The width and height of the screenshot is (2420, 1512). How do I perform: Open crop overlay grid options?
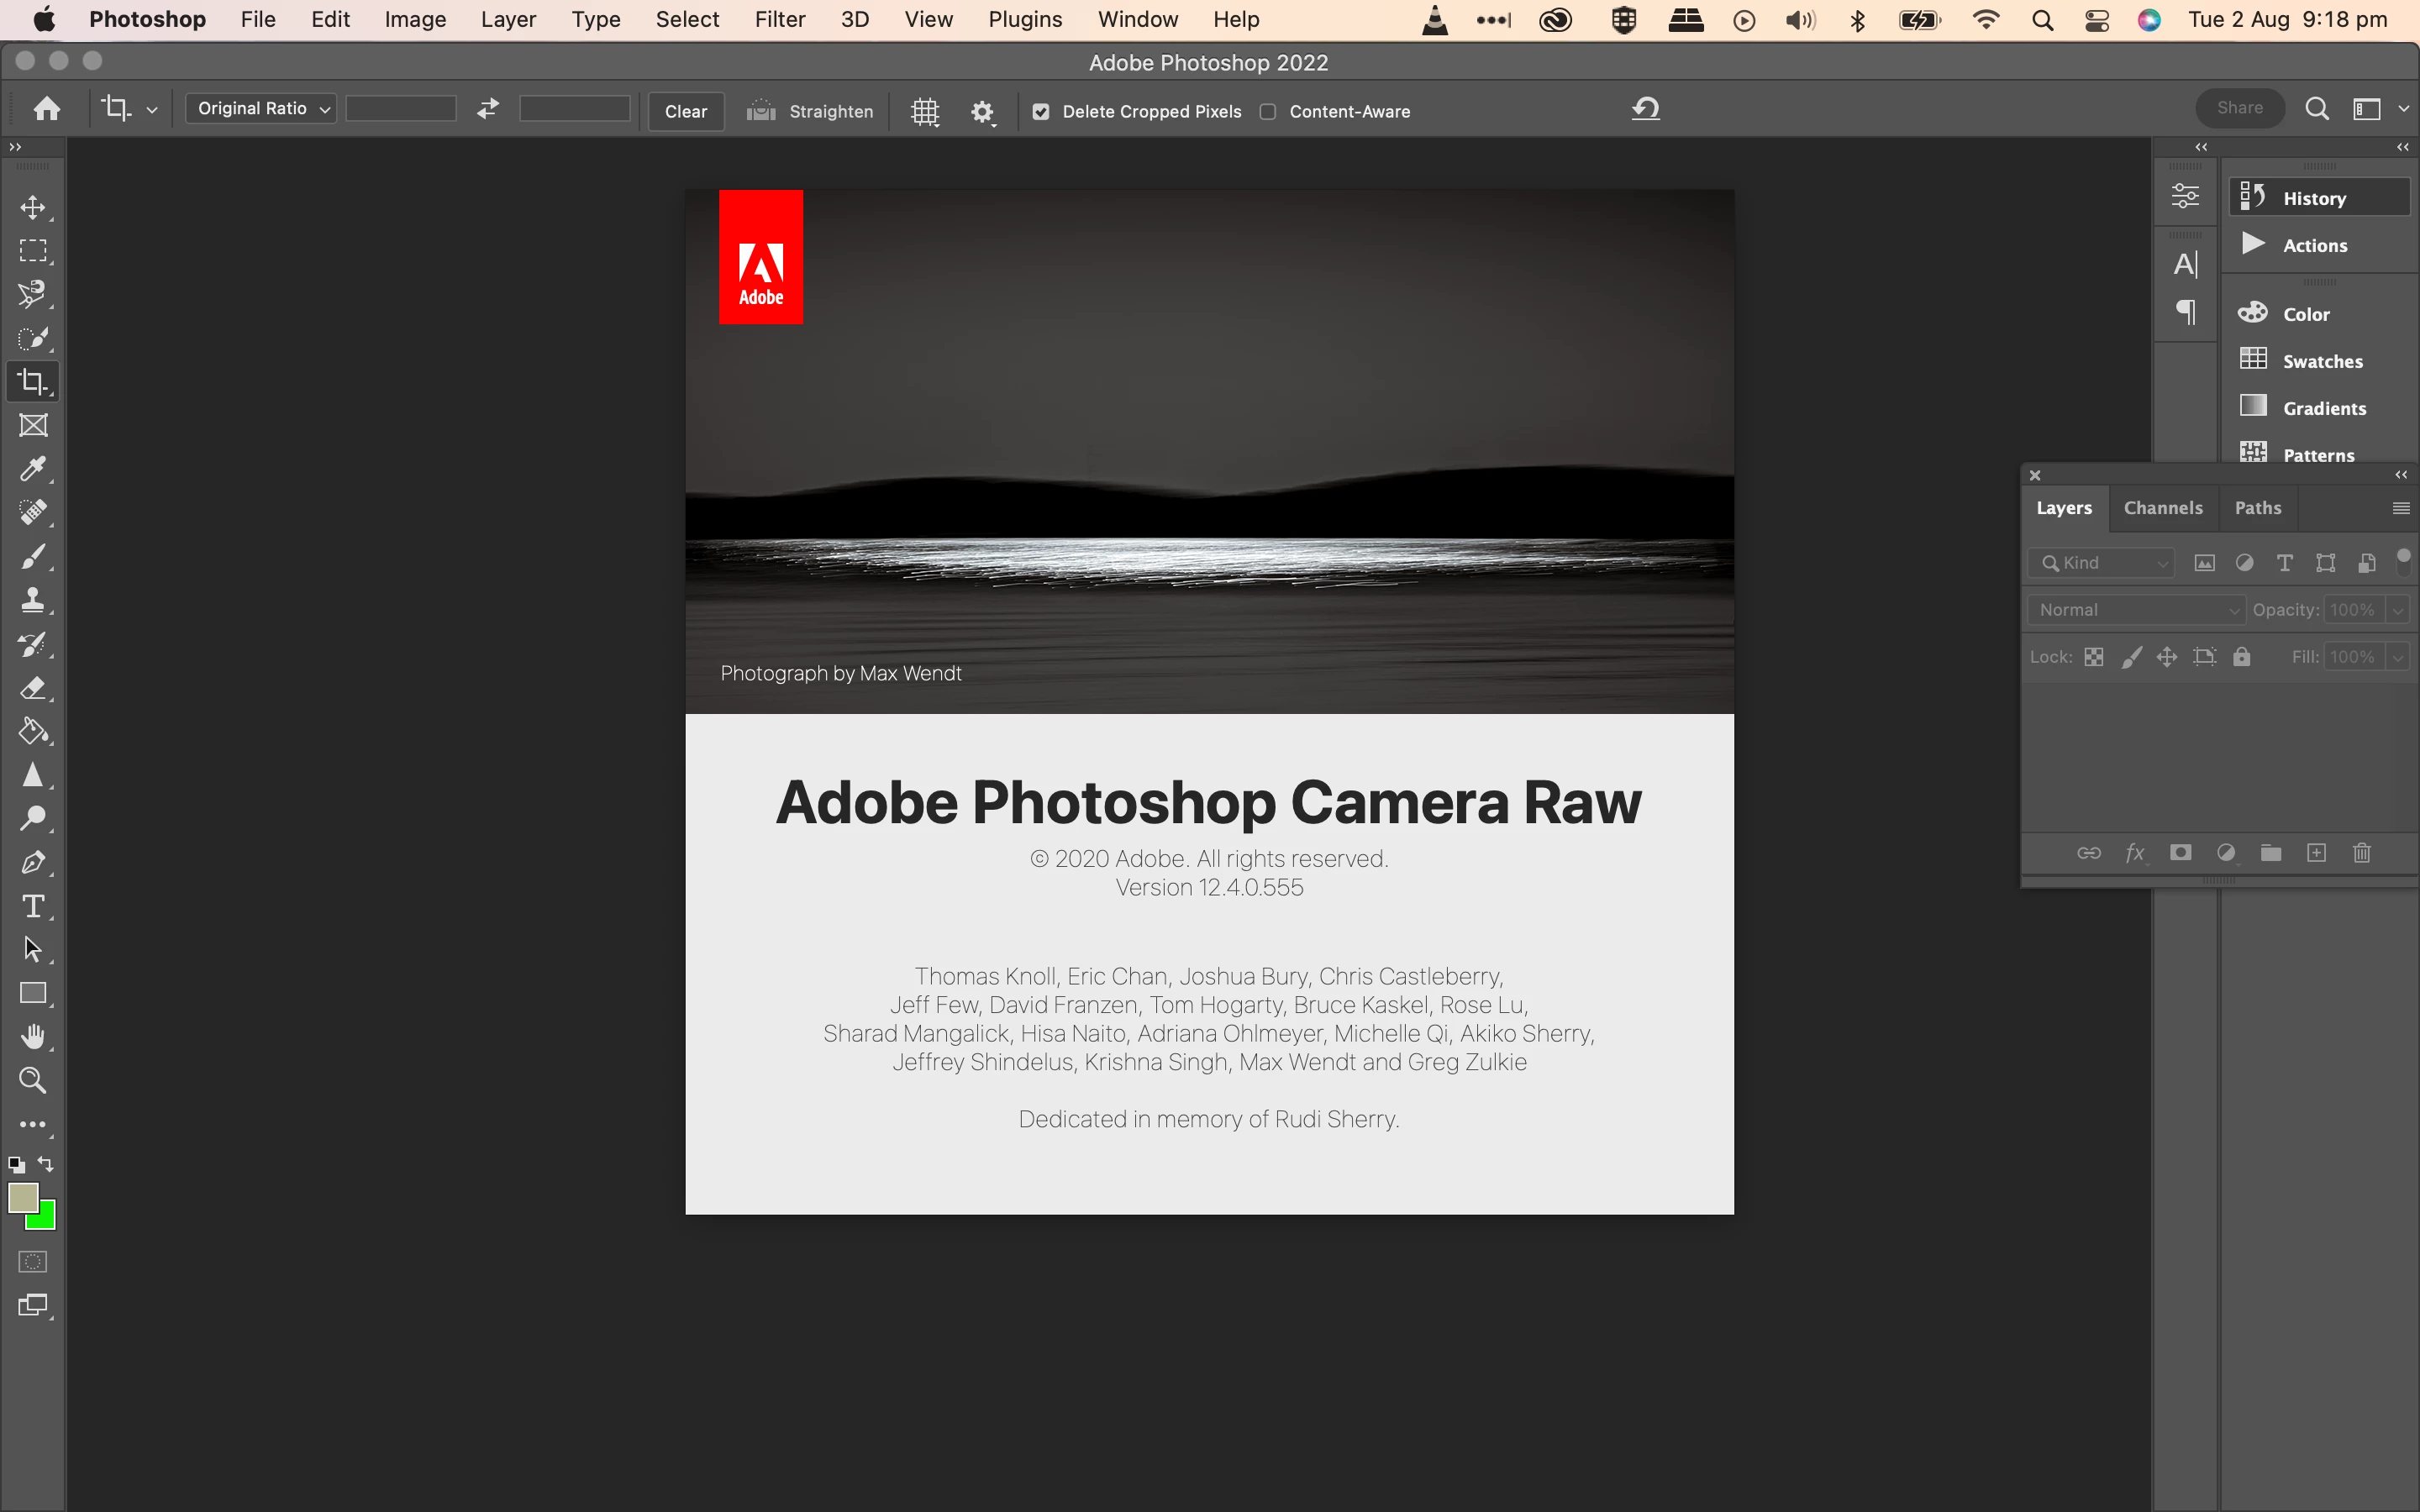pos(925,111)
